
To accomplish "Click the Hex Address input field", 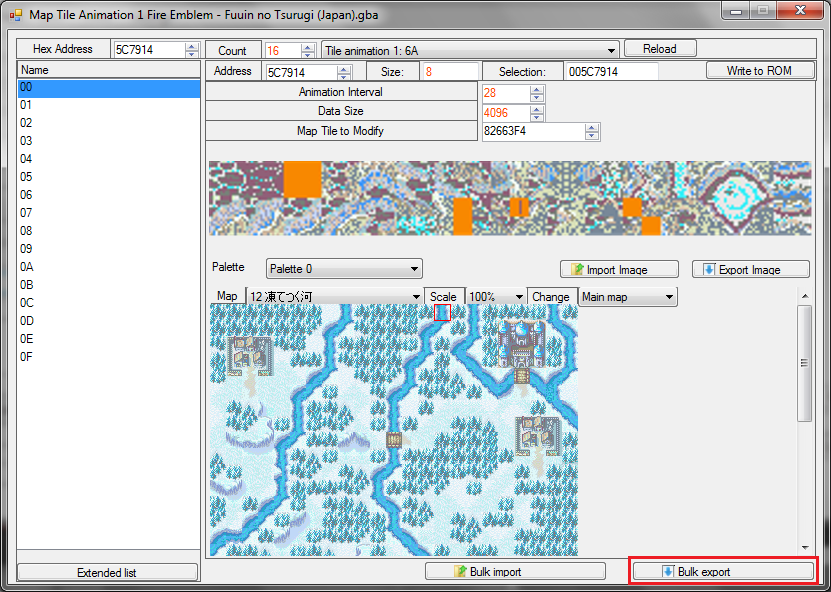I will [x=150, y=50].
